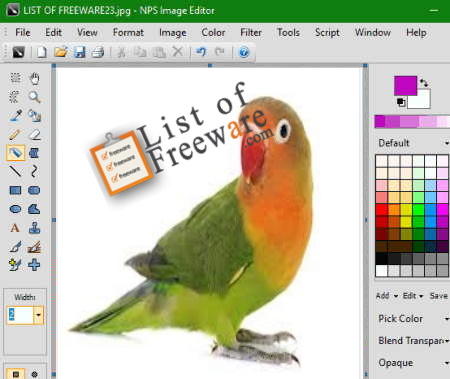Screen dimensions: 450x379
Task: Select the straight line tool
Action: (x=15, y=172)
